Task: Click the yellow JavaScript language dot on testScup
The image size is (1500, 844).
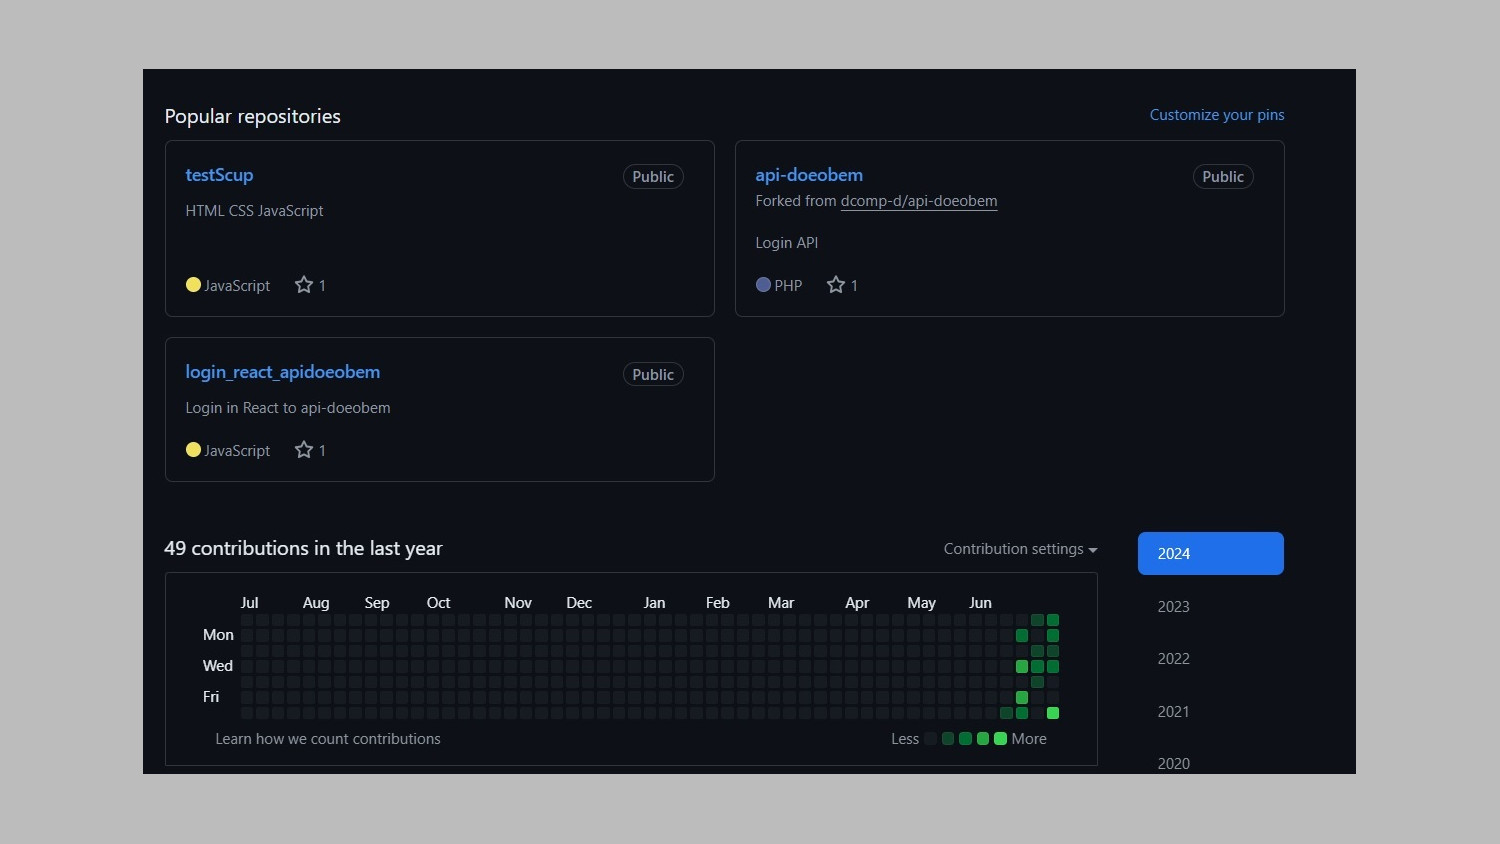Action: (193, 285)
